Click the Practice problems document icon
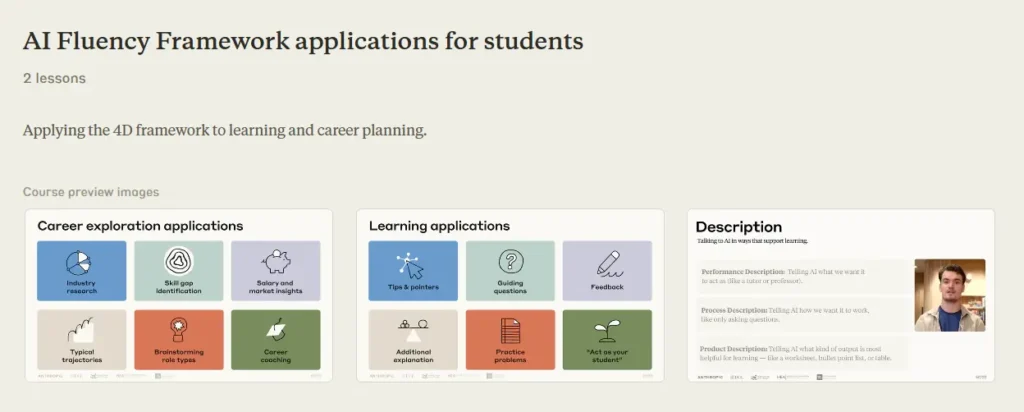The height and width of the screenshot is (412, 1024). point(510,331)
